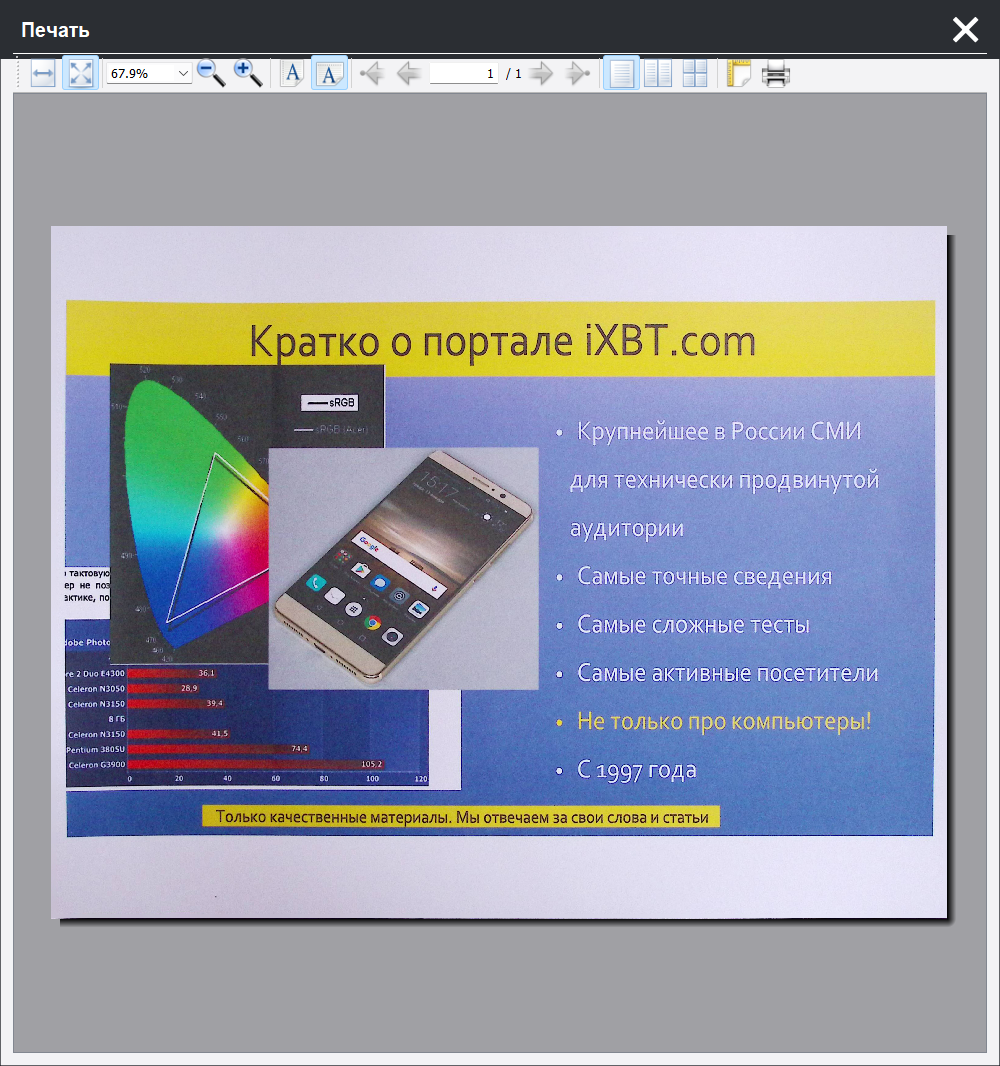Go to the last page arrow
Viewport: 1000px width, 1066px height.
point(577,73)
